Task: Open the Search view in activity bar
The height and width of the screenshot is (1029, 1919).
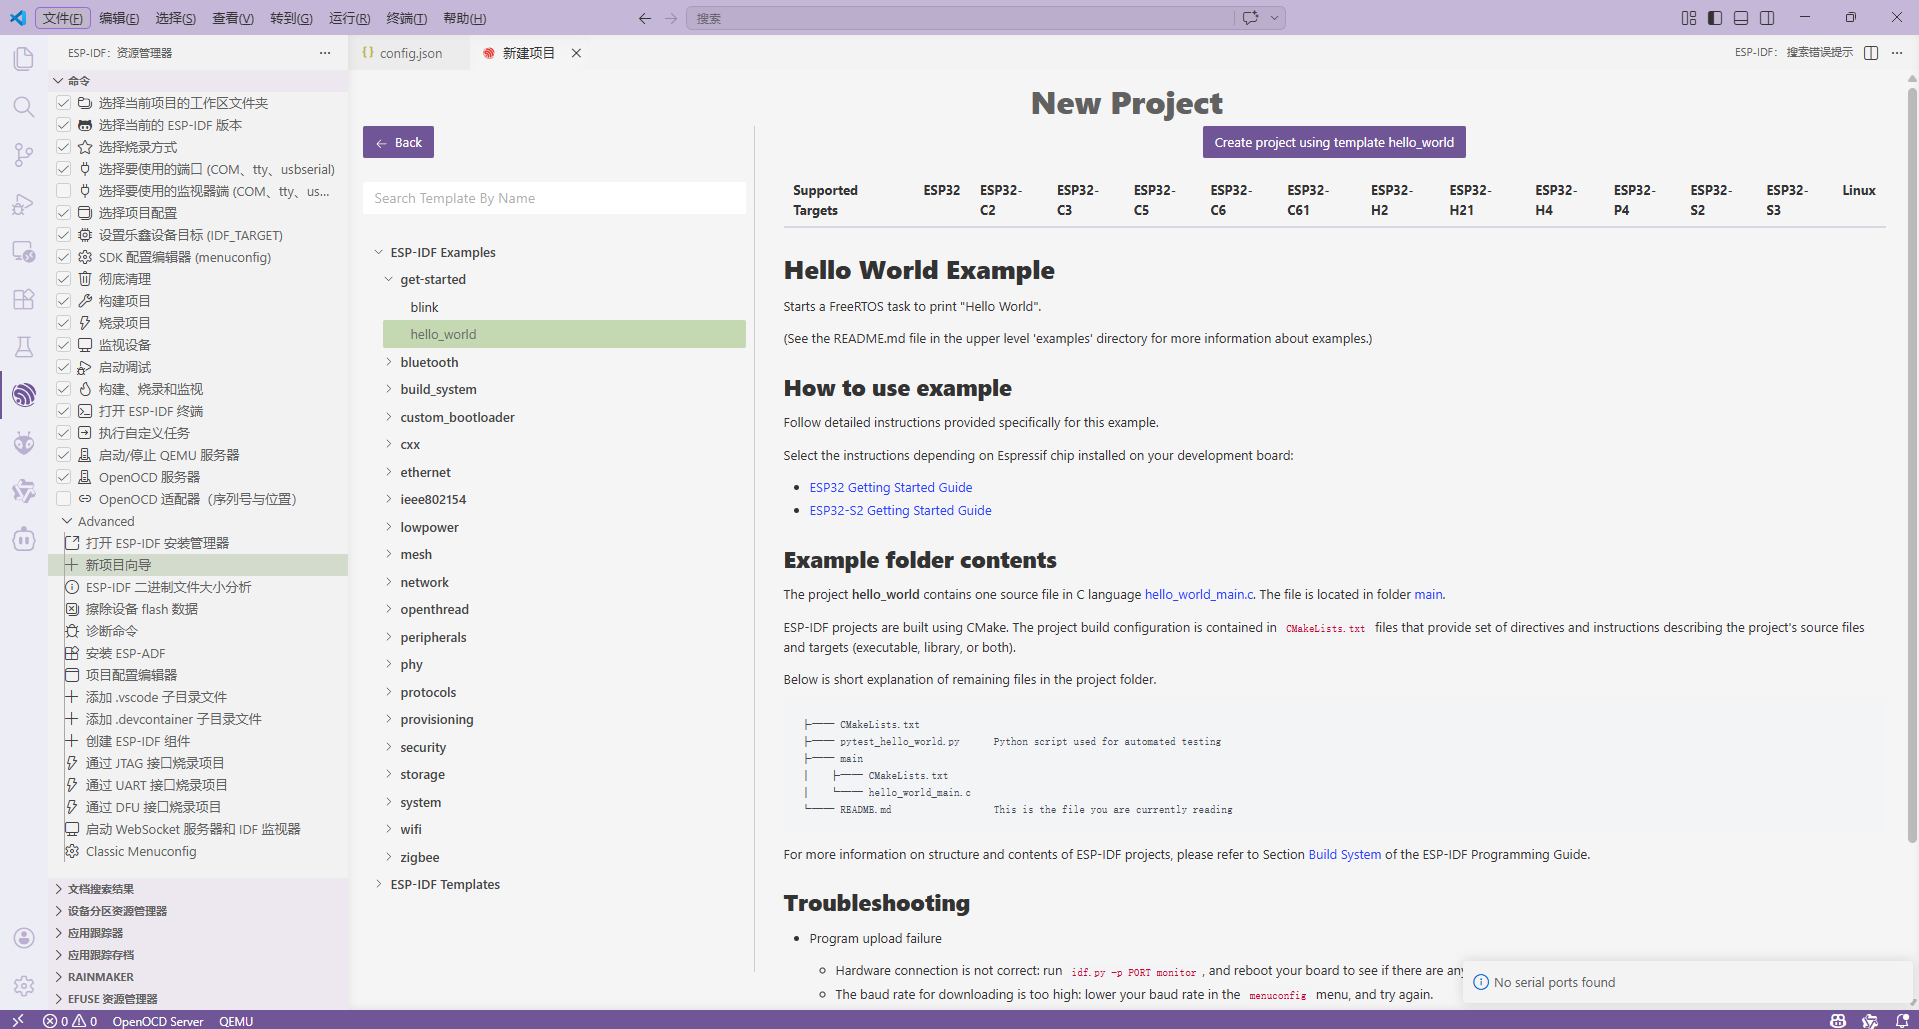Action: (x=24, y=107)
